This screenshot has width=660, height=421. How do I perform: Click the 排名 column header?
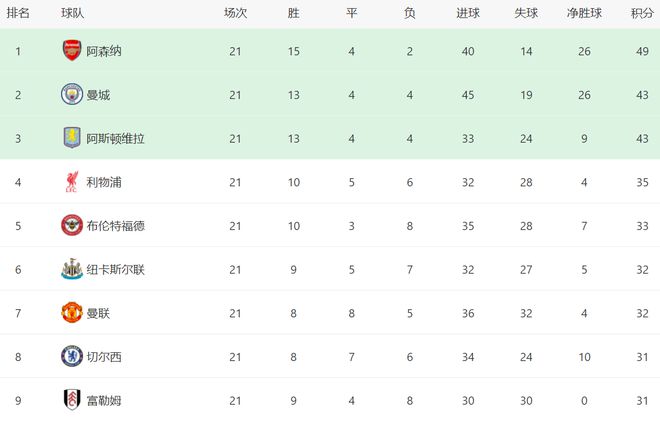[x=18, y=13]
